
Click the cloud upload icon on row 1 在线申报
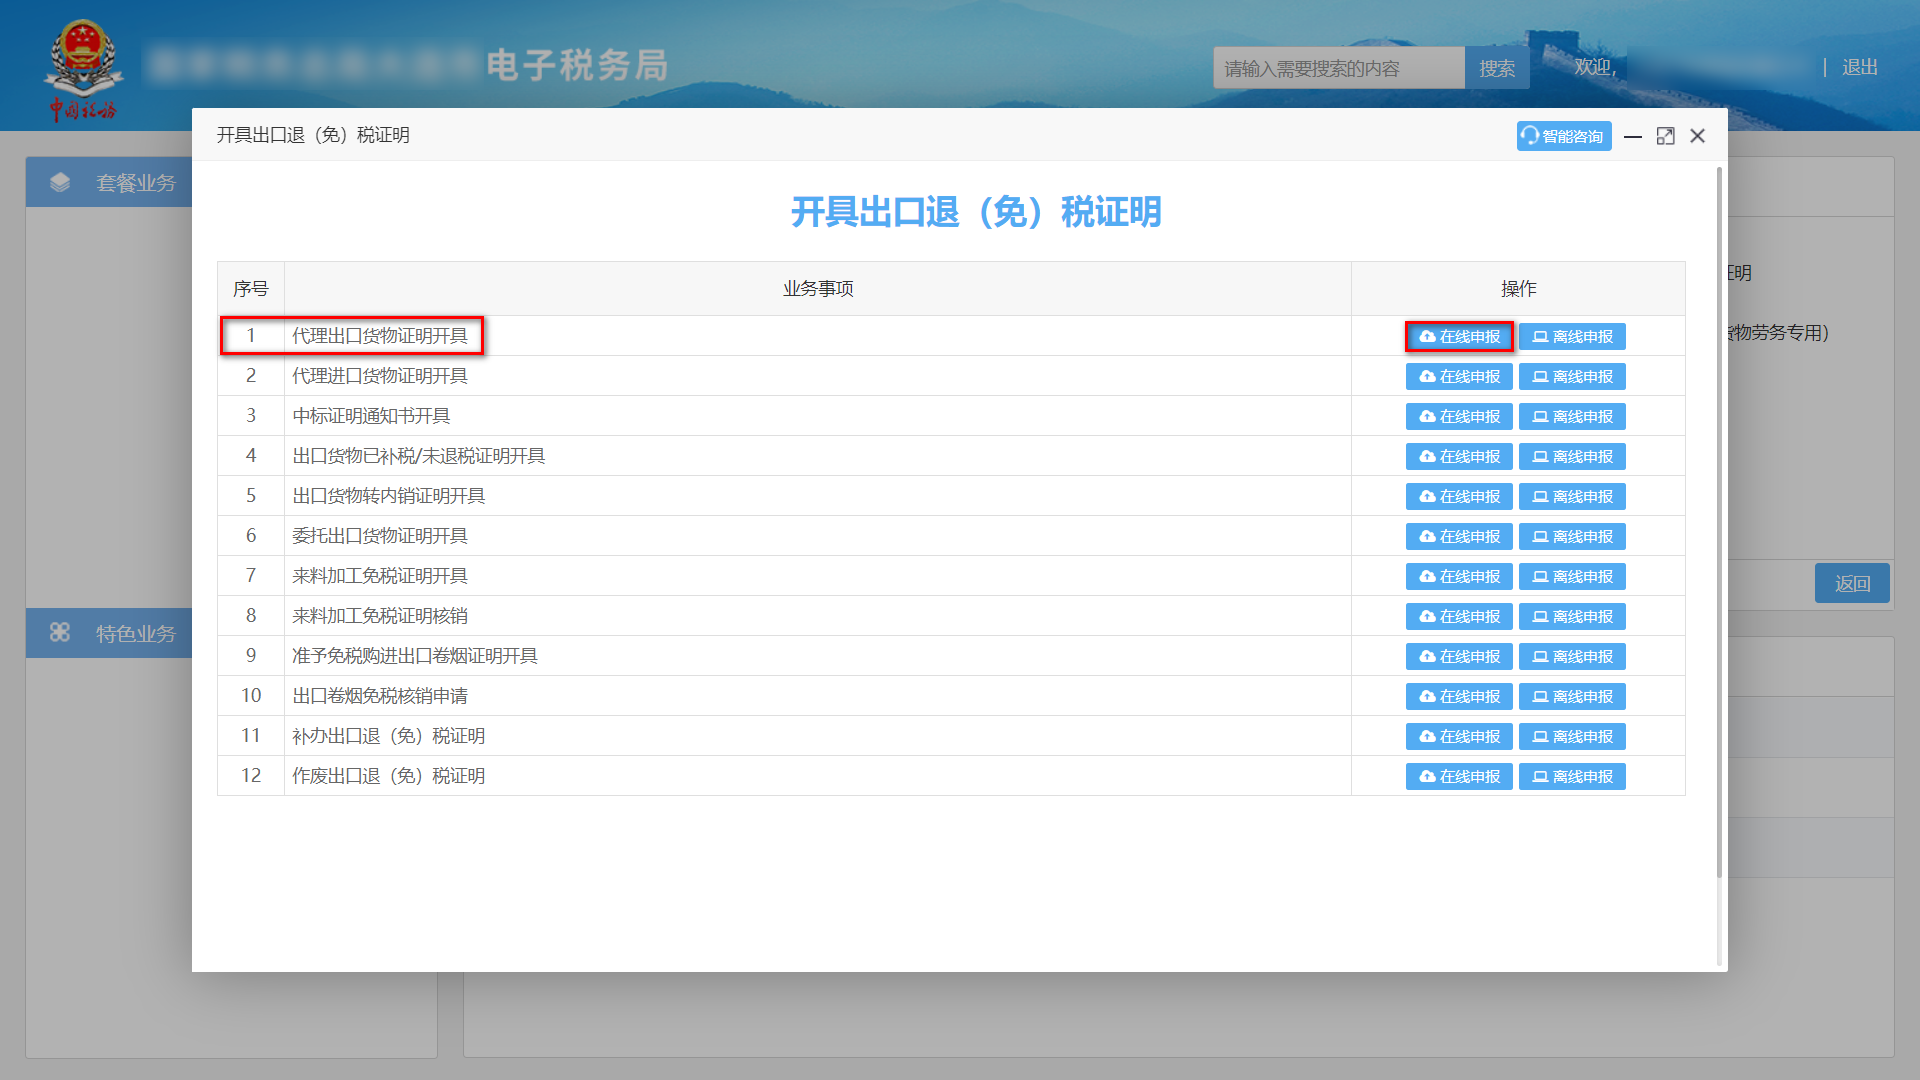[1426, 336]
